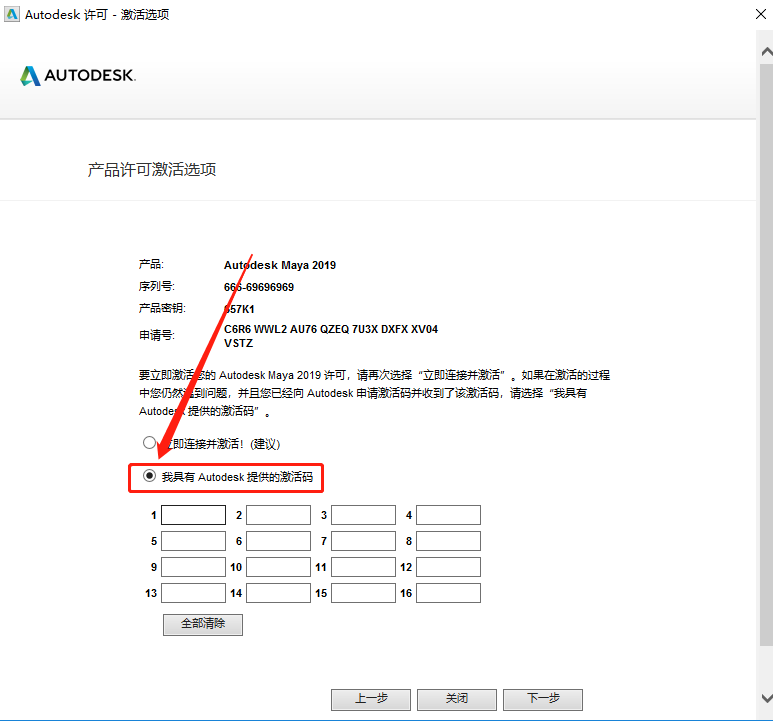This screenshot has width=773, height=721.
Task: Click the 全部清除 clear-all button
Action: [x=203, y=624]
